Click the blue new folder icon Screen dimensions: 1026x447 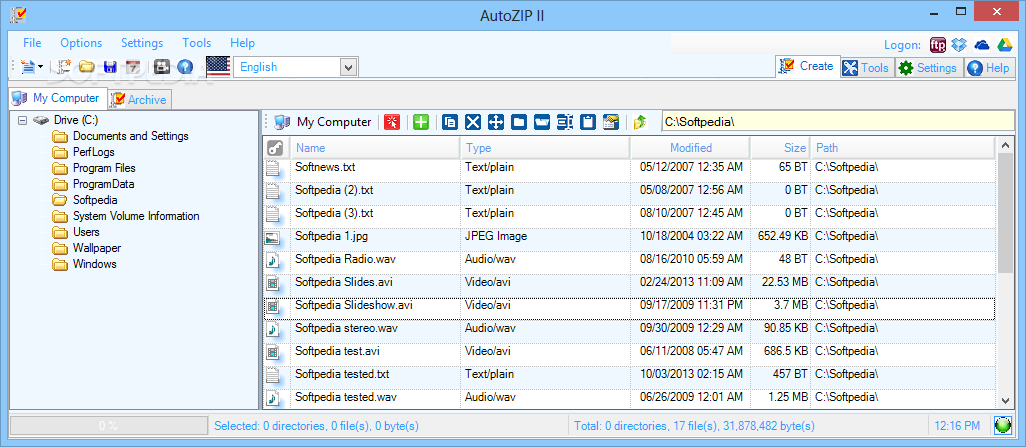(x=519, y=122)
